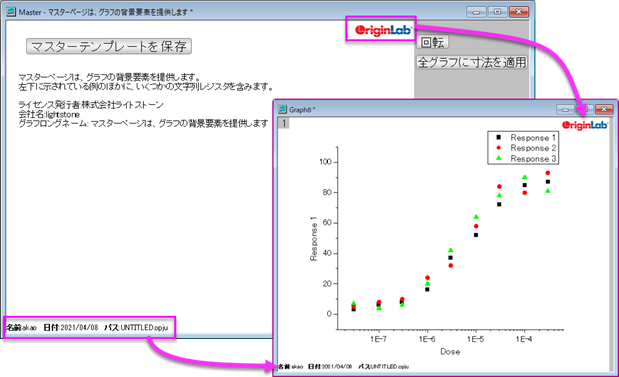
Task: Click the OriginLab logo in Graph8 window
Action: coord(585,125)
